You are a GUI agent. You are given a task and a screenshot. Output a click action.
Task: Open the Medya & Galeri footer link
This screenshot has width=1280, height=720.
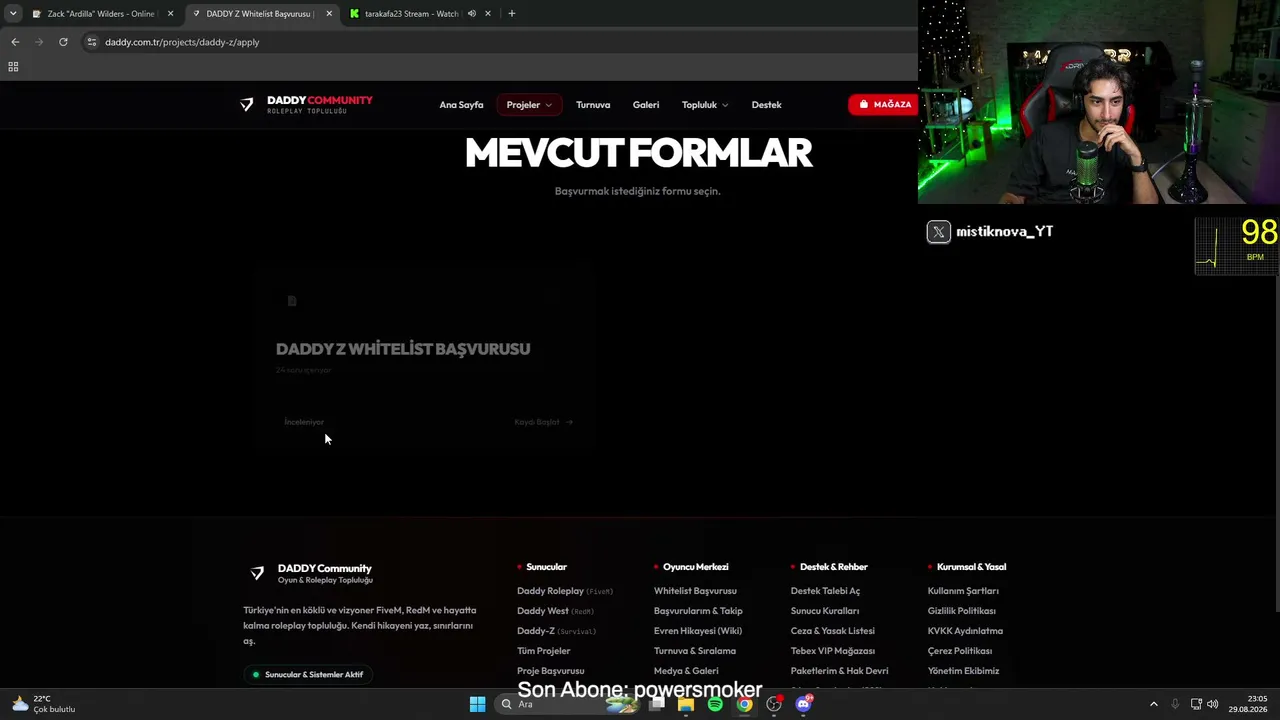(x=686, y=671)
